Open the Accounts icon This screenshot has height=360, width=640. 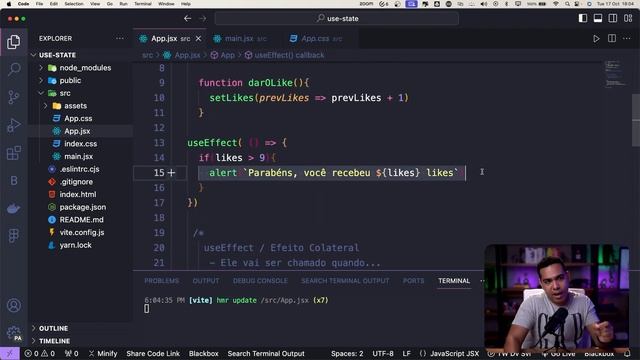pos(14,305)
